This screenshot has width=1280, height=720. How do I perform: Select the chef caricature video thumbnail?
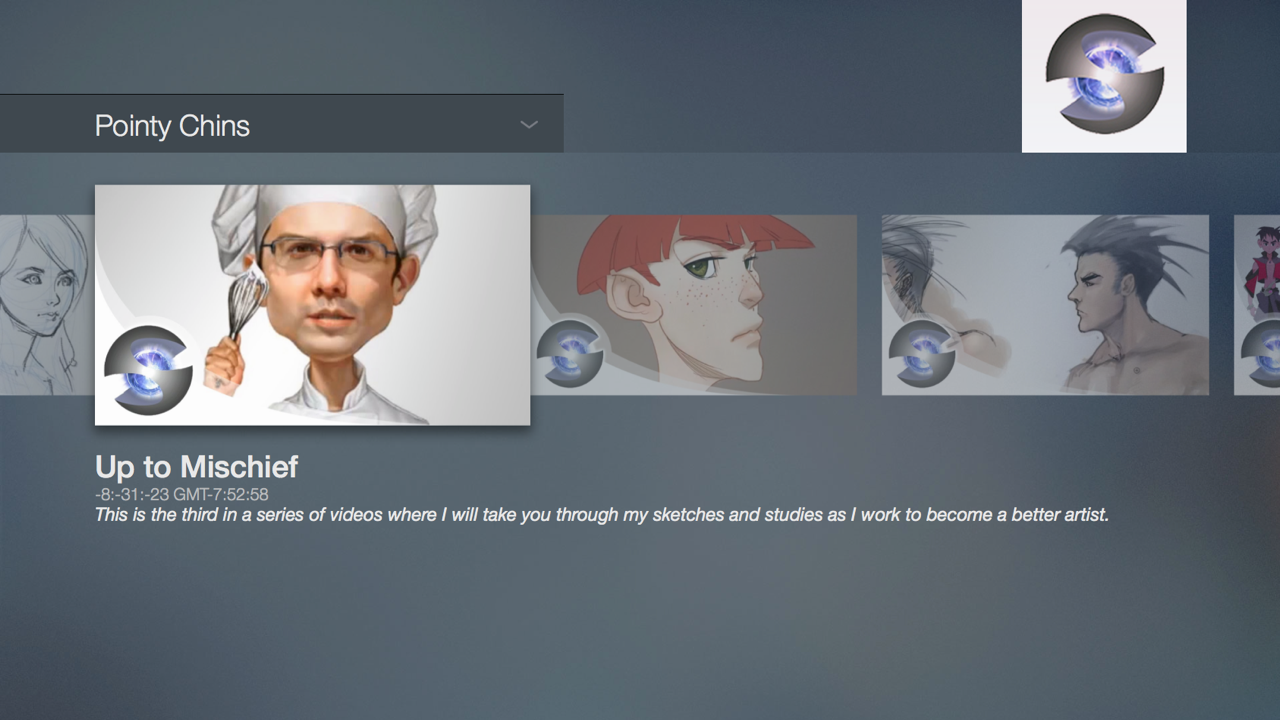pos(312,305)
